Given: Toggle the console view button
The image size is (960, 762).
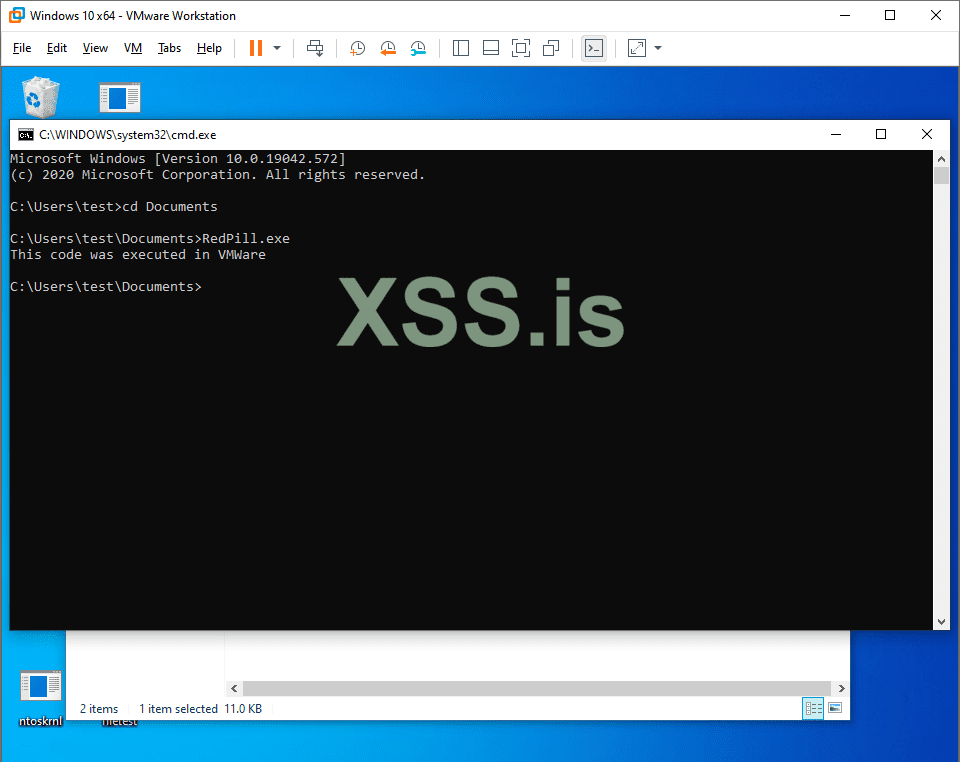Looking at the screenshot, I should [594, 48].
